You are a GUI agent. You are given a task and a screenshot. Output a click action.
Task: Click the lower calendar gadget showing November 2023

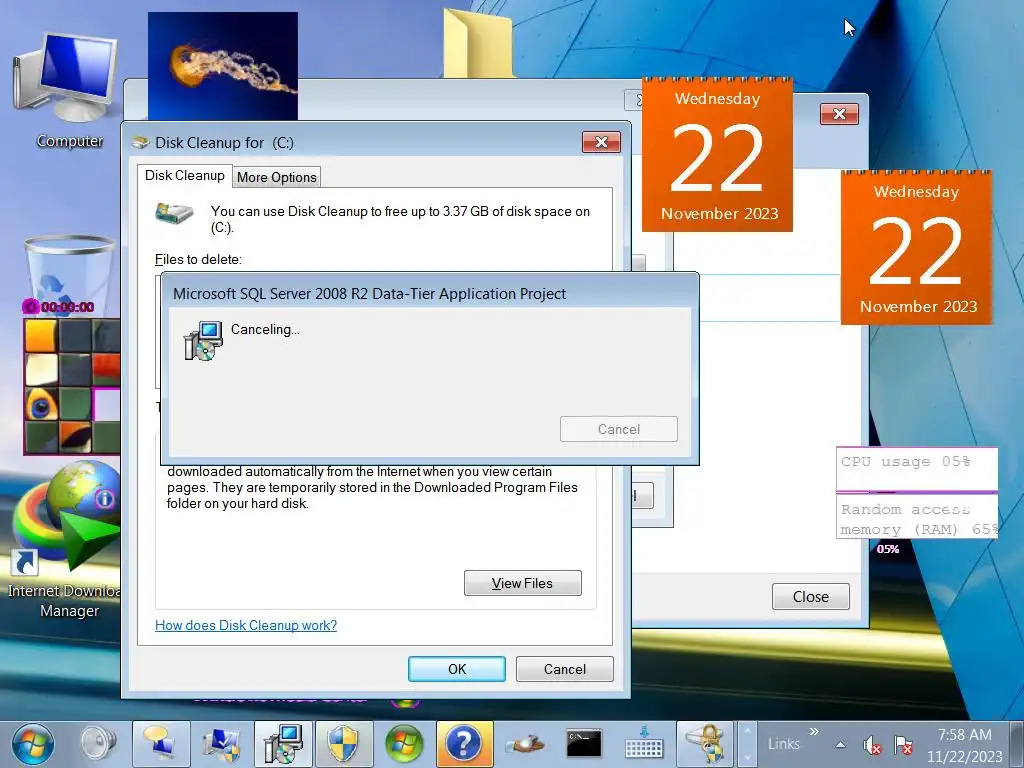(916, 248)
